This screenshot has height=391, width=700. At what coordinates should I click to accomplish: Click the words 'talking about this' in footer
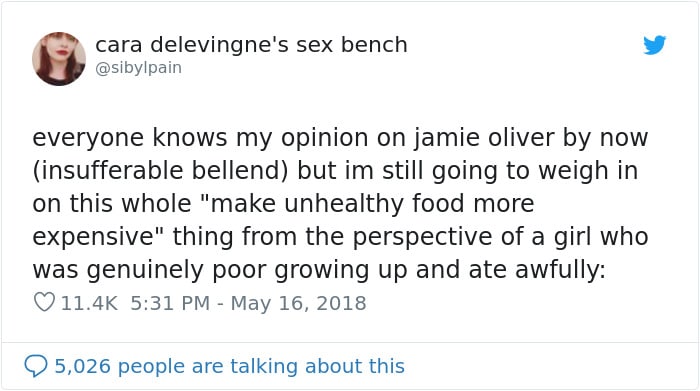(x=317, y=366)
